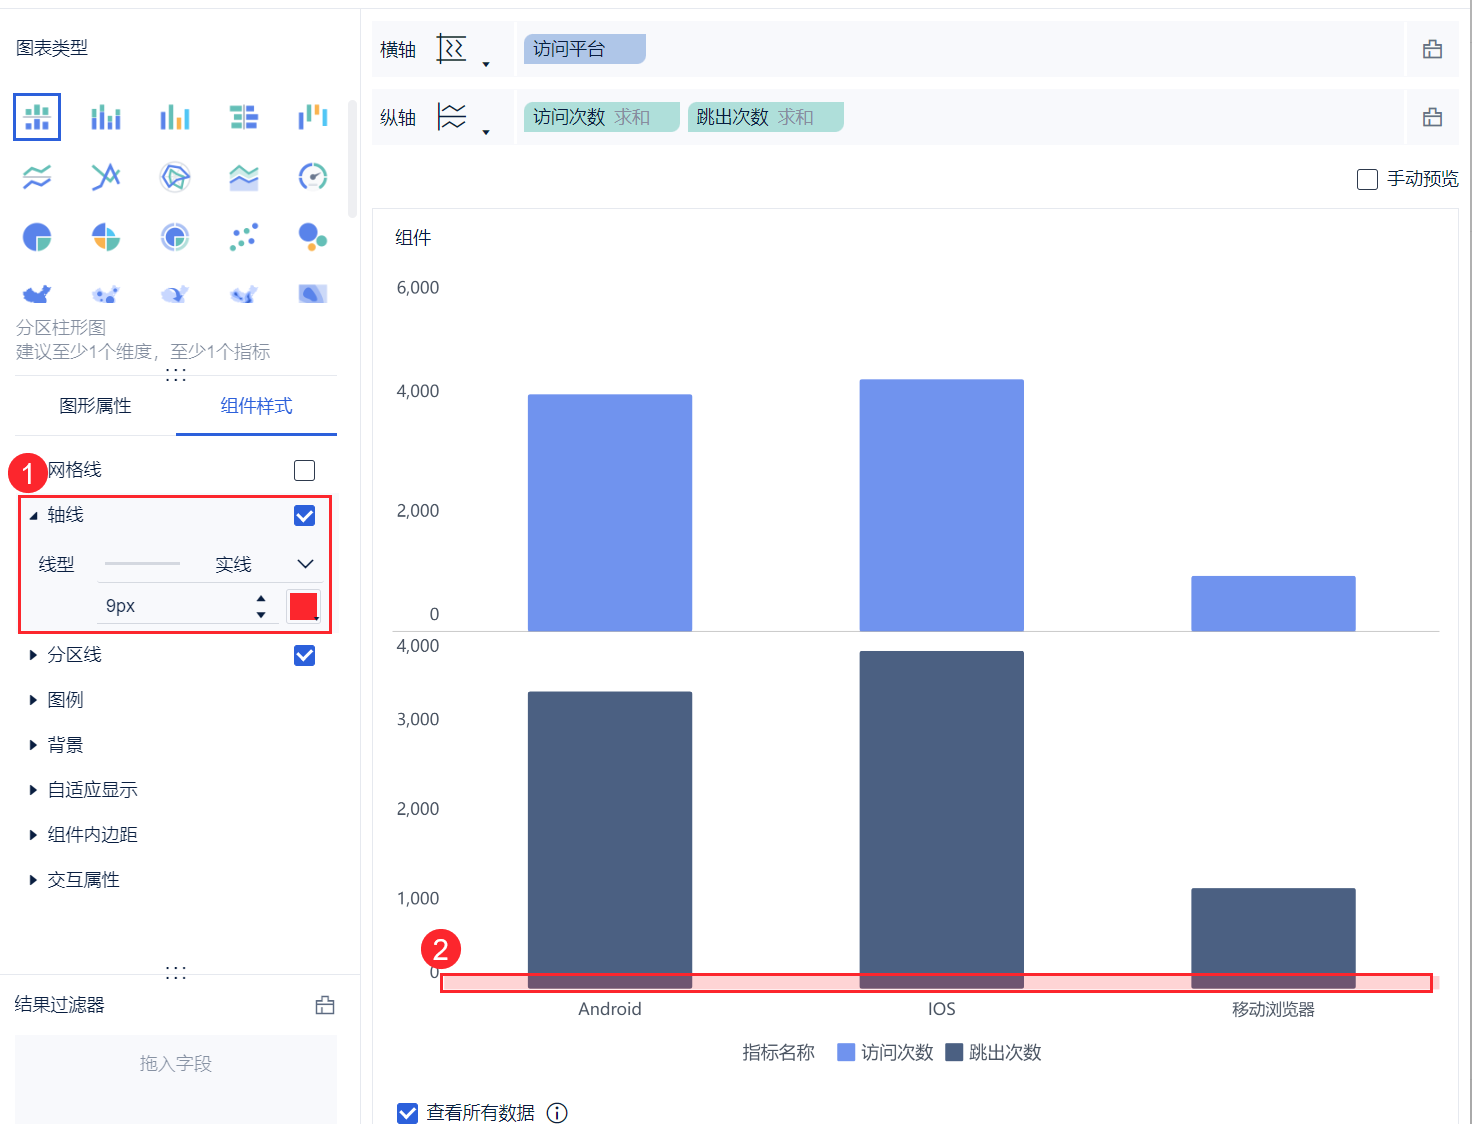
Task: Click the 跳出次数 legend entry
Action: coord(993,1052)
